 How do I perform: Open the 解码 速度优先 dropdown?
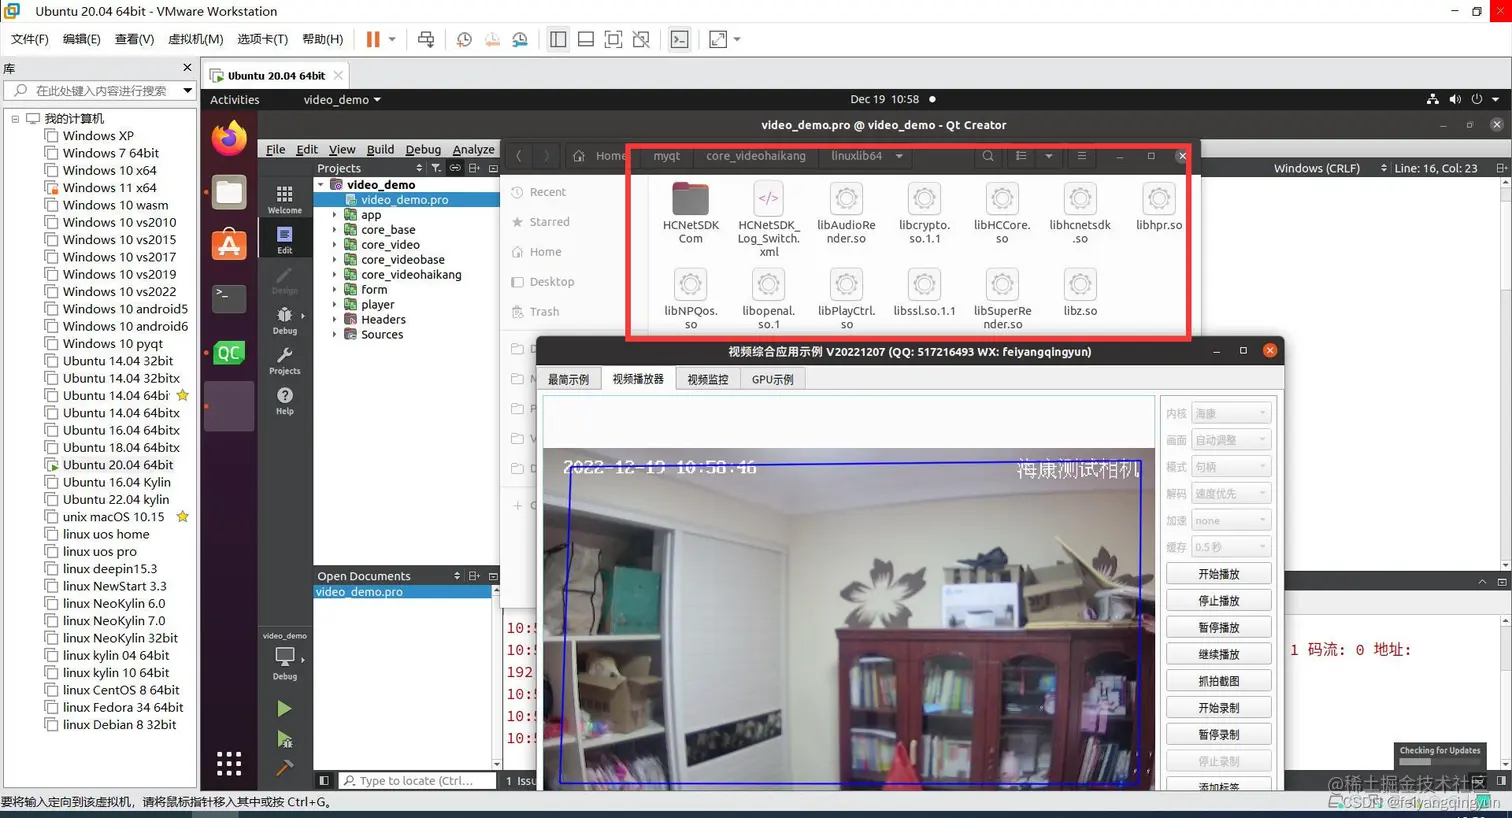point(1230,494)
